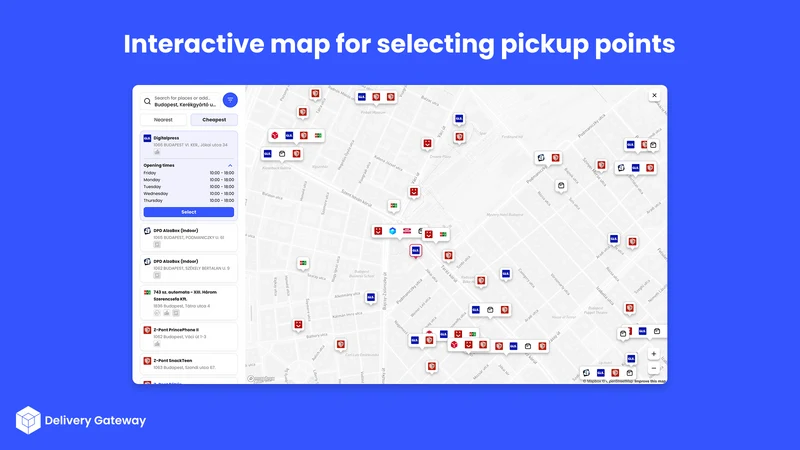
Task: Click the Mapbox logo on the map
Action: click(x=261, y=379)
